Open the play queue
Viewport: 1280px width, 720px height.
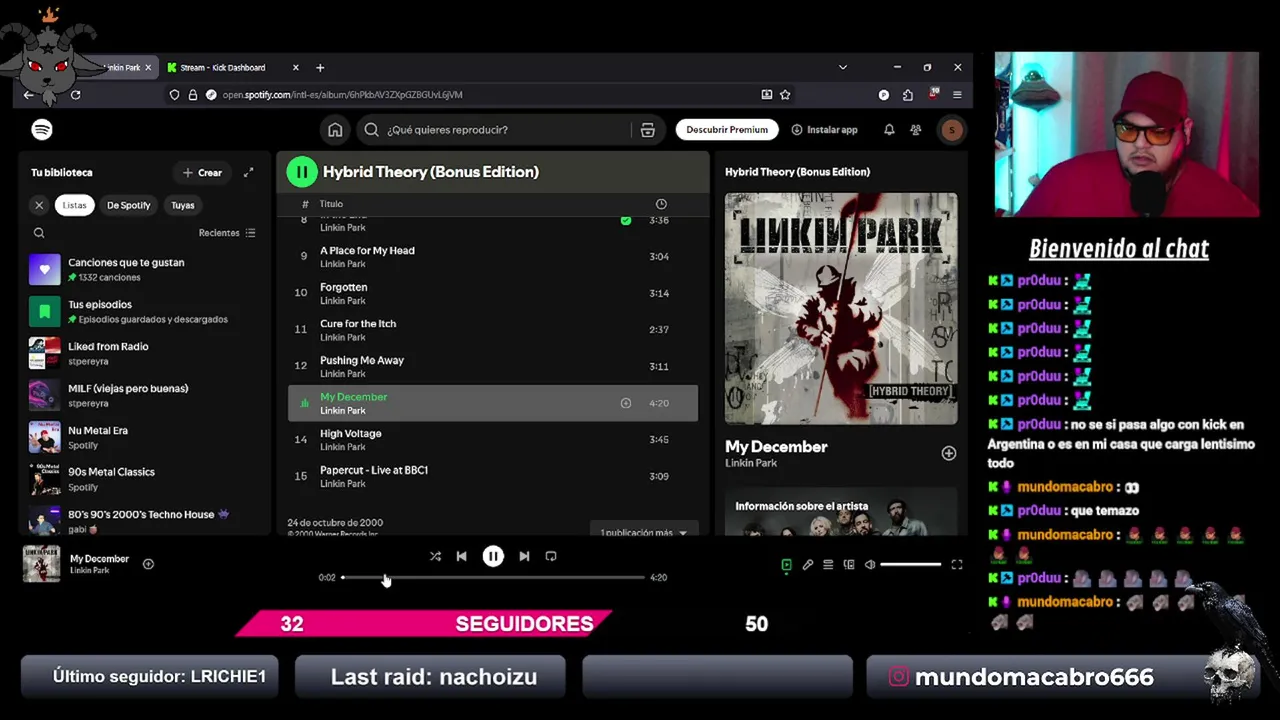pyautogui.click(x=828, y=565)
